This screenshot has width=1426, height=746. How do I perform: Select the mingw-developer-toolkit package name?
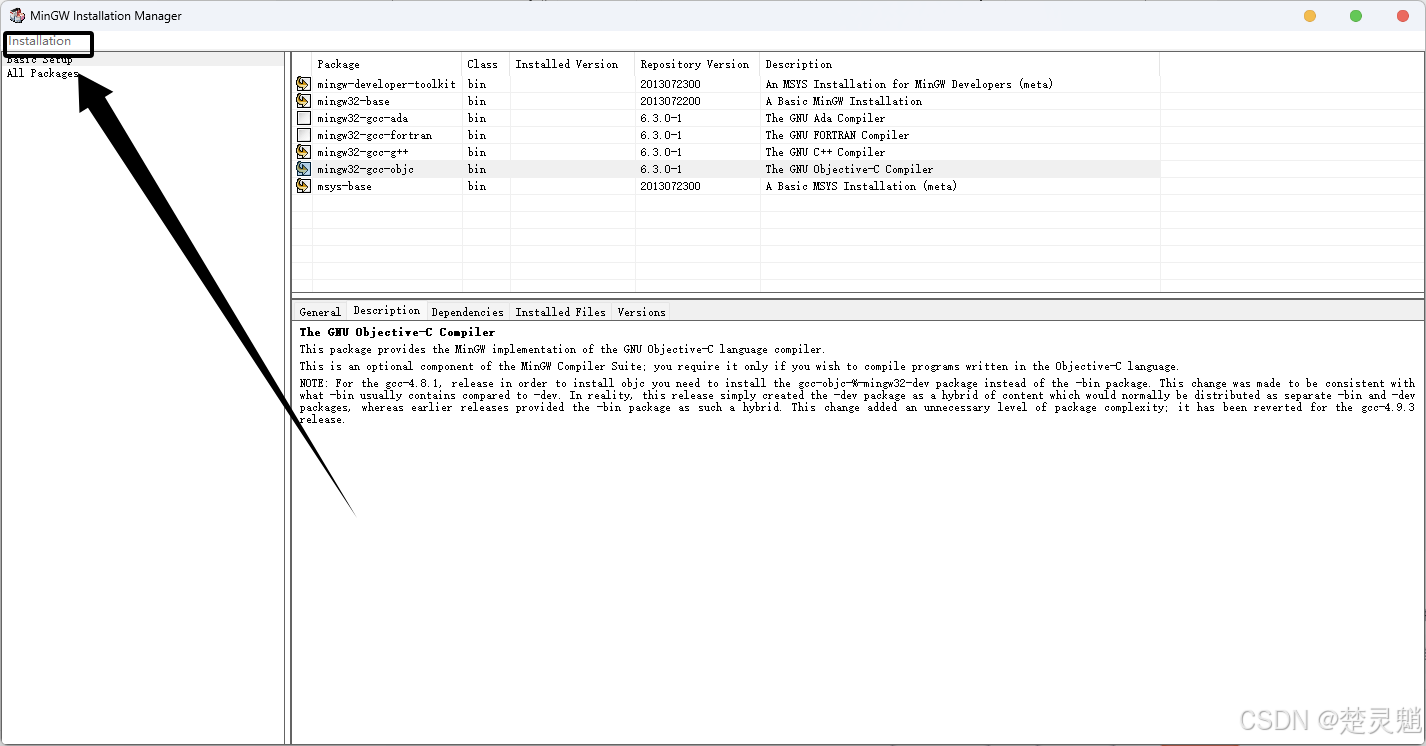(386, 84)
